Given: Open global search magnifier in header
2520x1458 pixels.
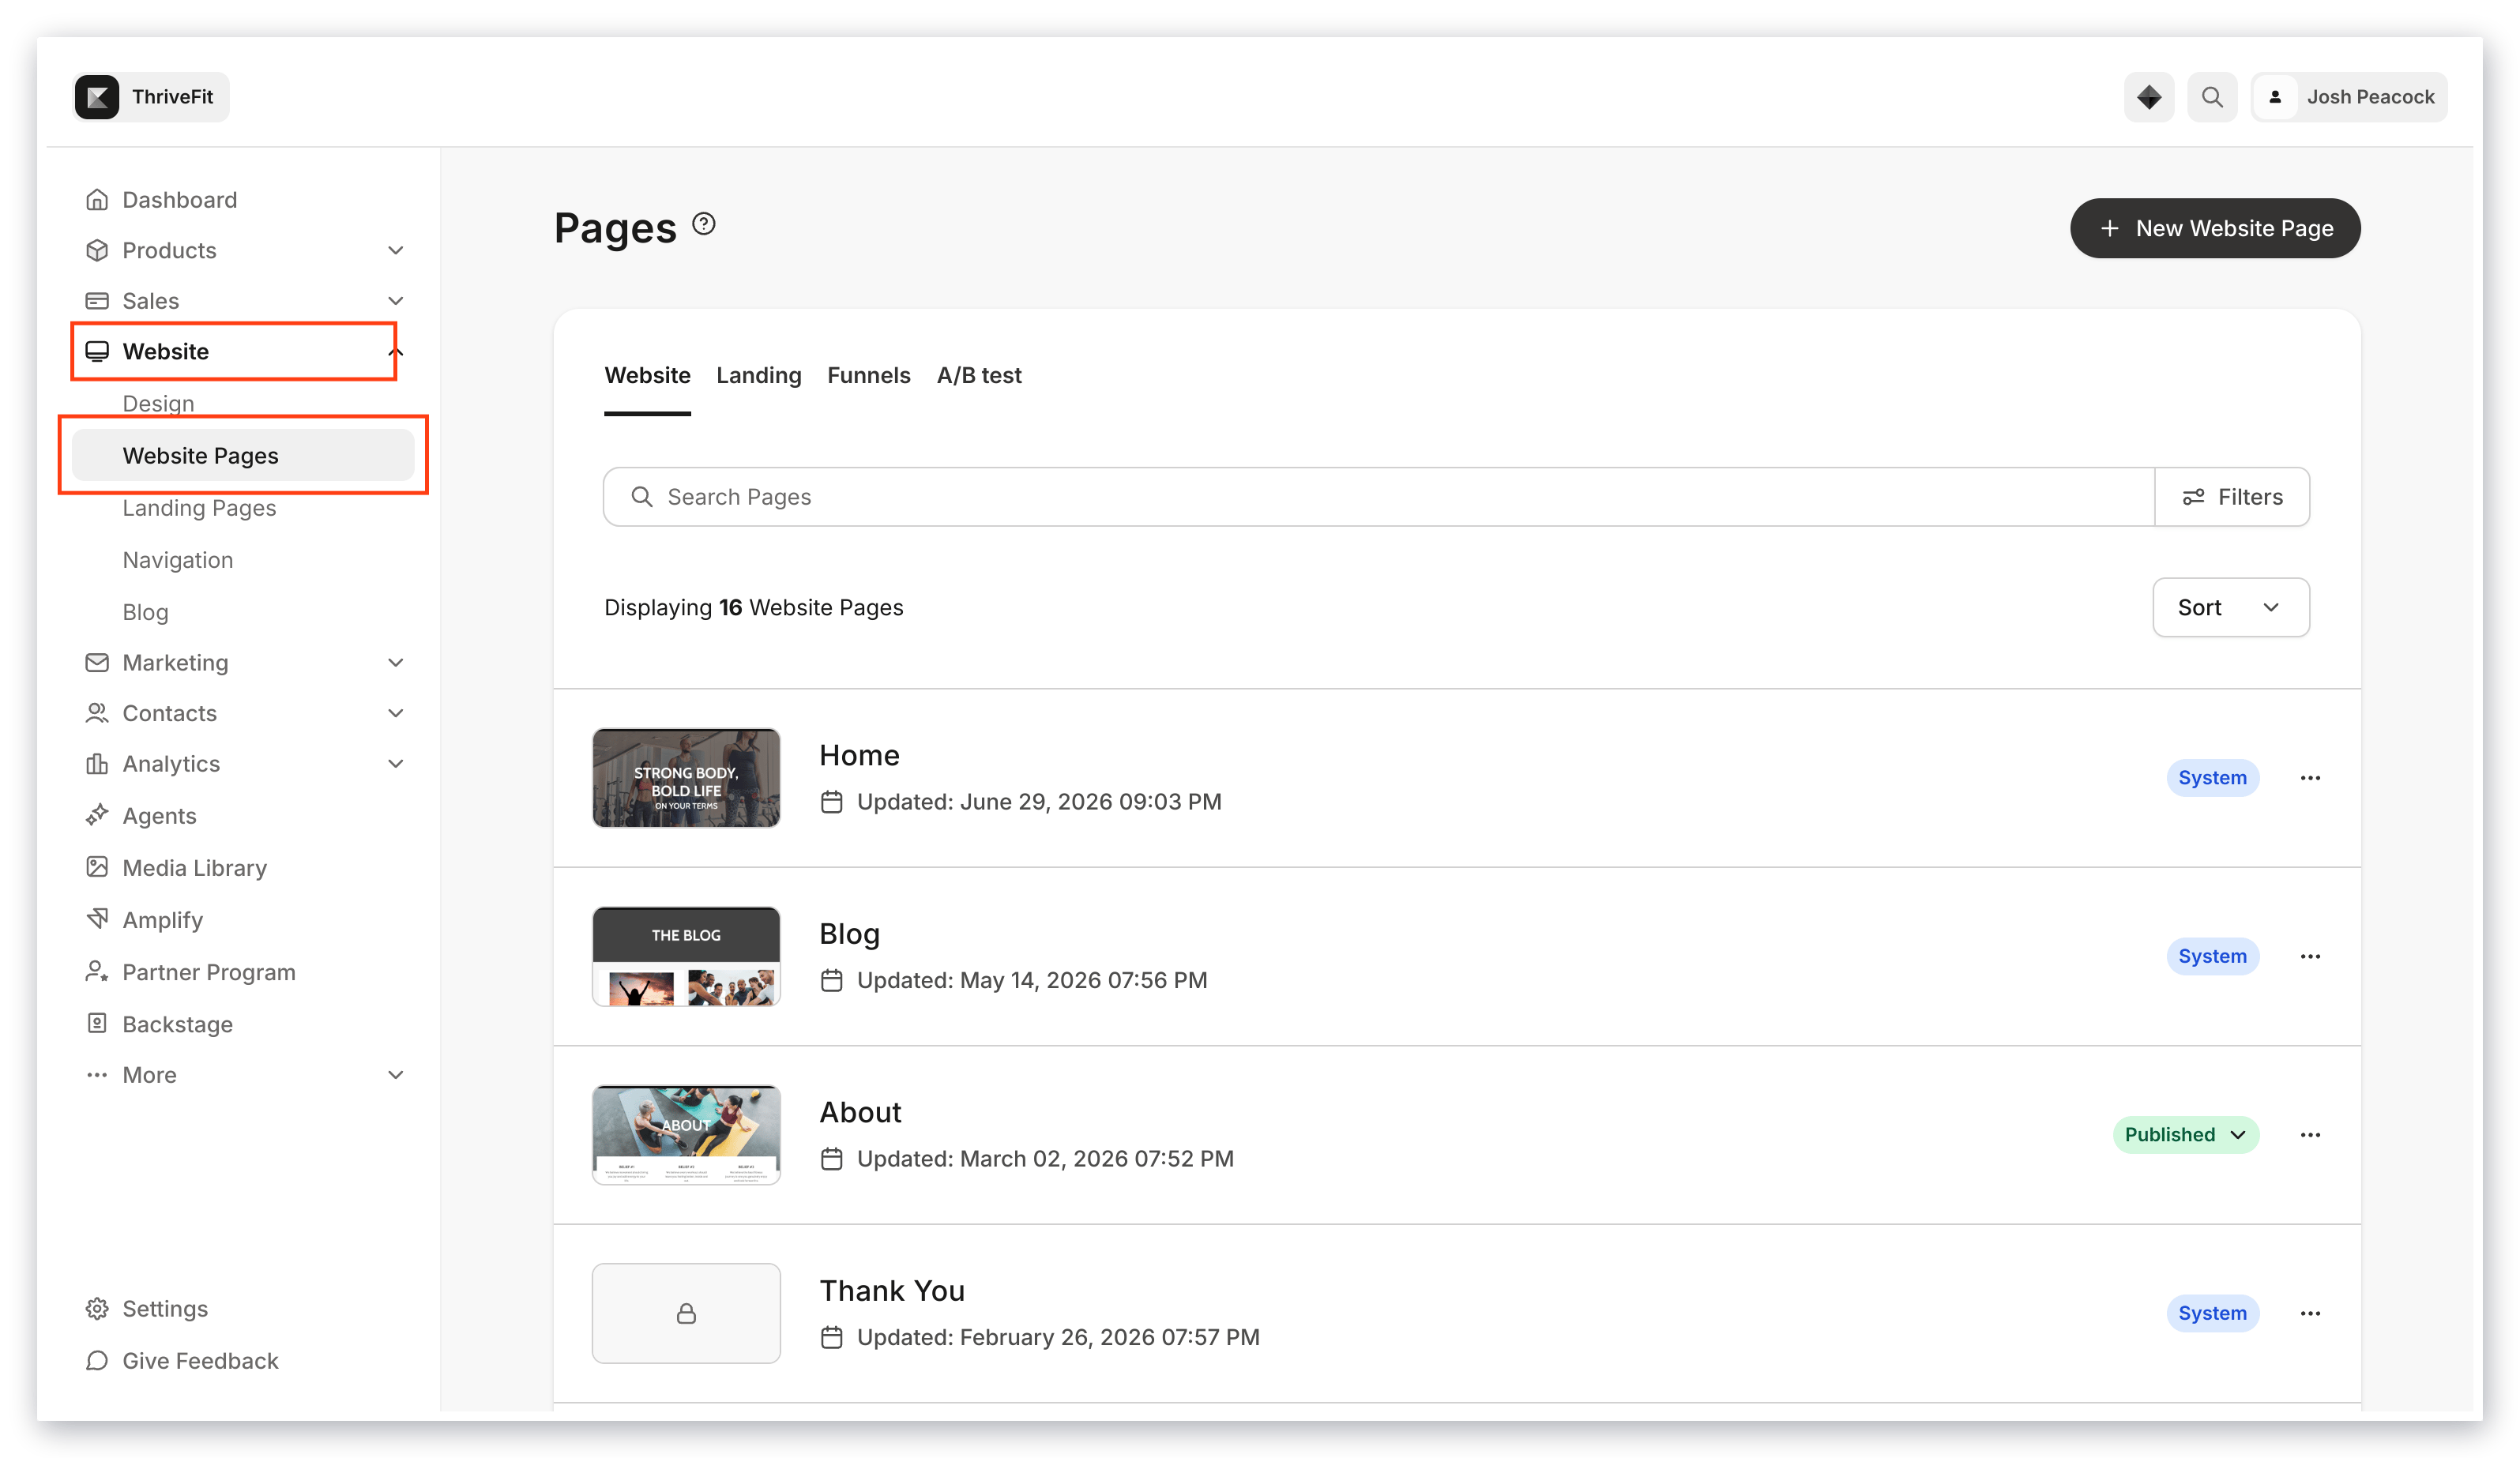Looking at the screenshot, I should (x=2212, y=97).
